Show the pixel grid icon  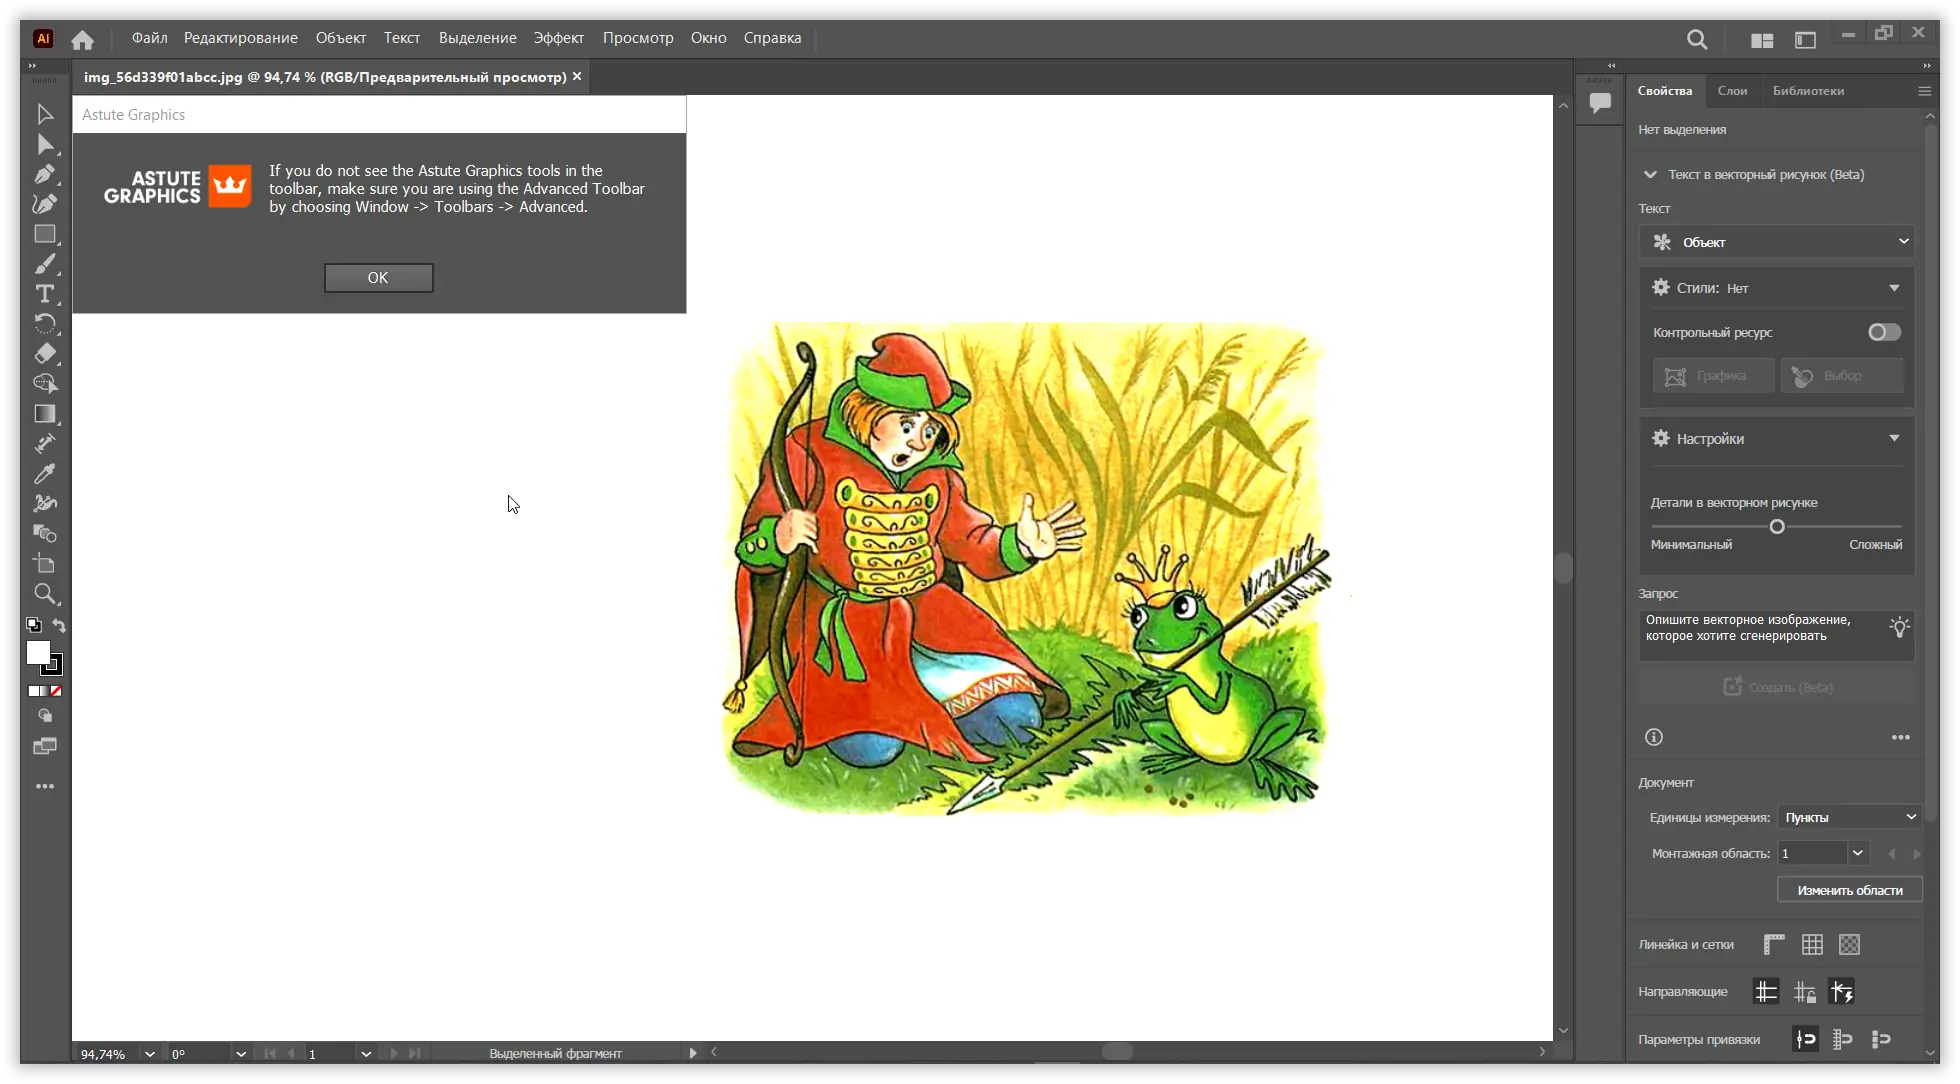1812,944
